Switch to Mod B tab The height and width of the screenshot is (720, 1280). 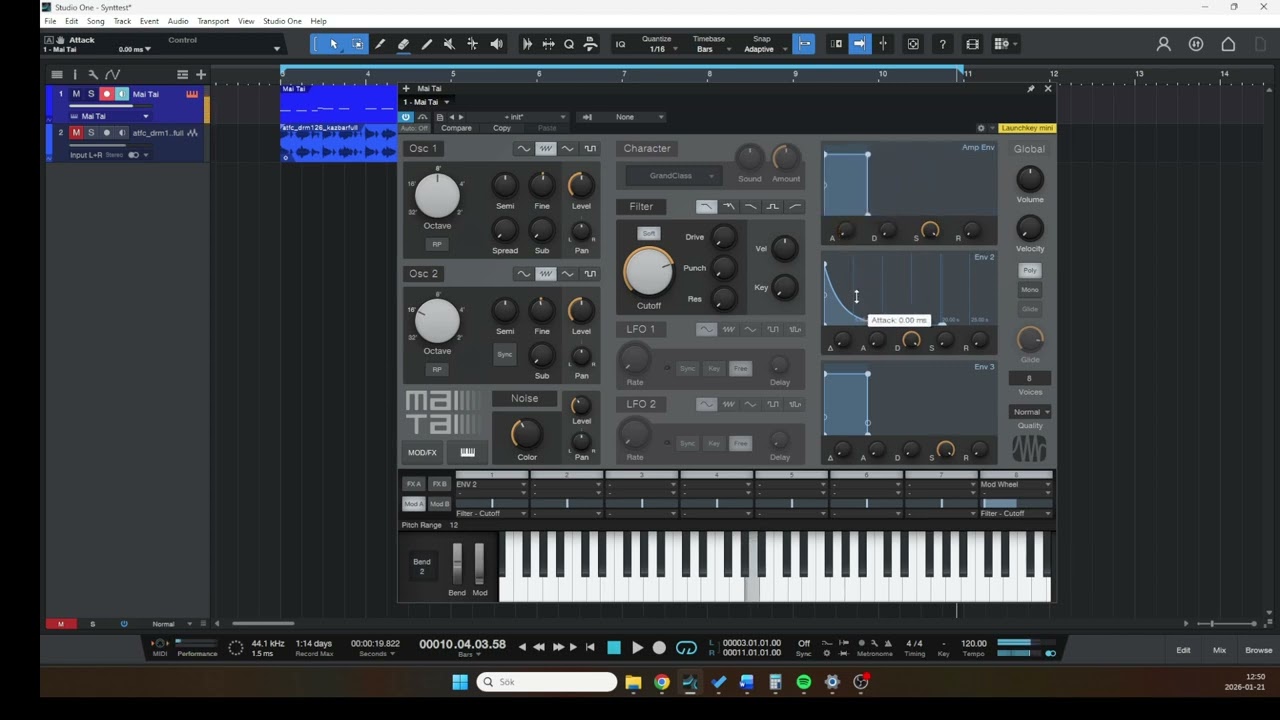coord(439,504)
